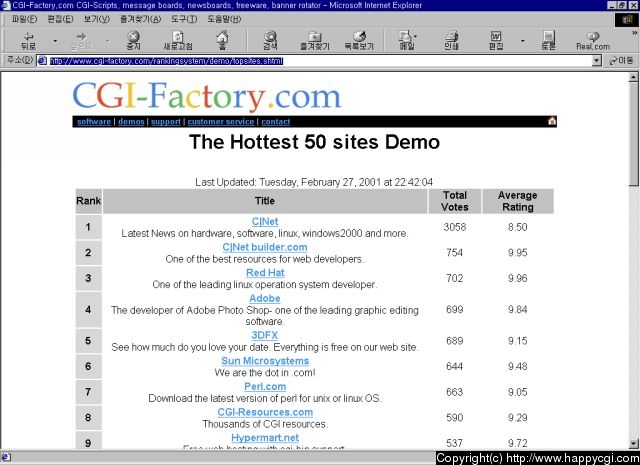640x465 pixels.
Task: Click the Average Rating column header
Action: pyautogui.click(x=518, y=201)
